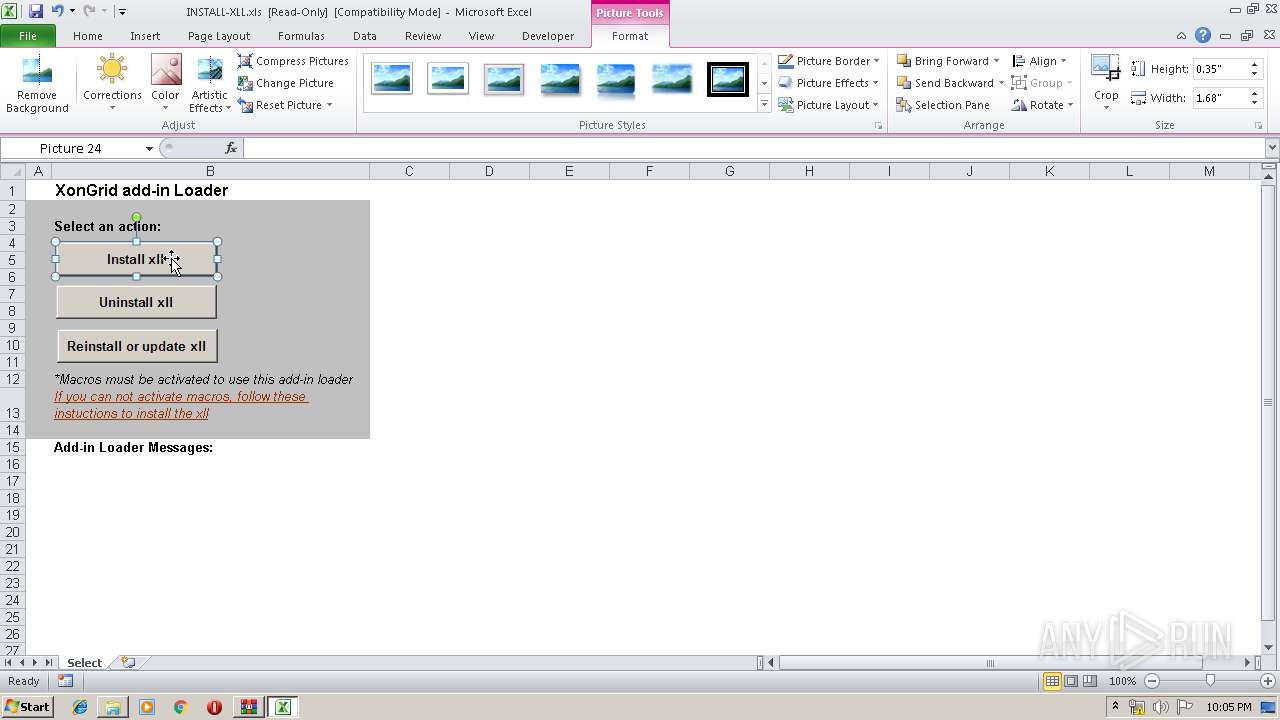Open the Selection Pane
The width and height of the screenshot is (1280, 720).
943,105
